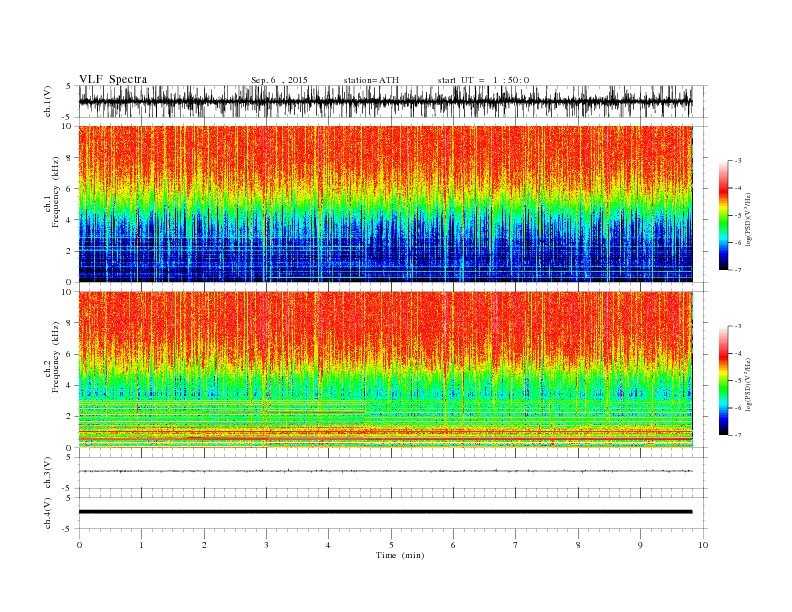This screenshot has height=612, width=792.
Task: Select the "start UT = 1:50:0" text
Action: click(483, 80)
